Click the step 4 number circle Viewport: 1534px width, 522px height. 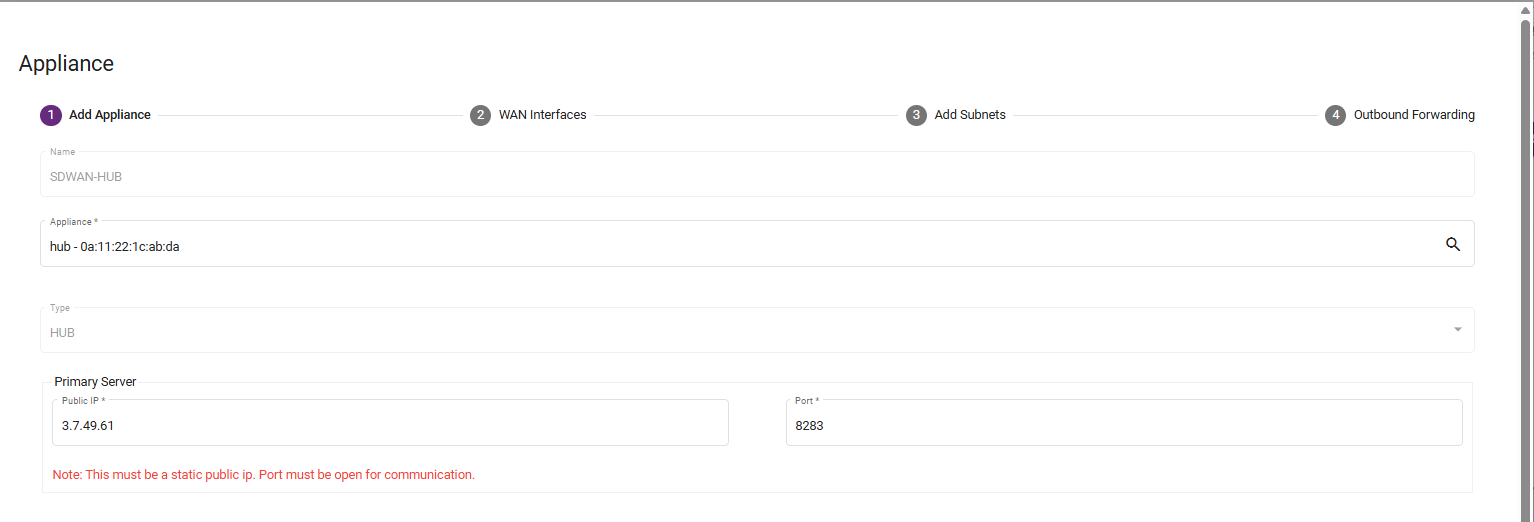click(x=1335, y=115)
